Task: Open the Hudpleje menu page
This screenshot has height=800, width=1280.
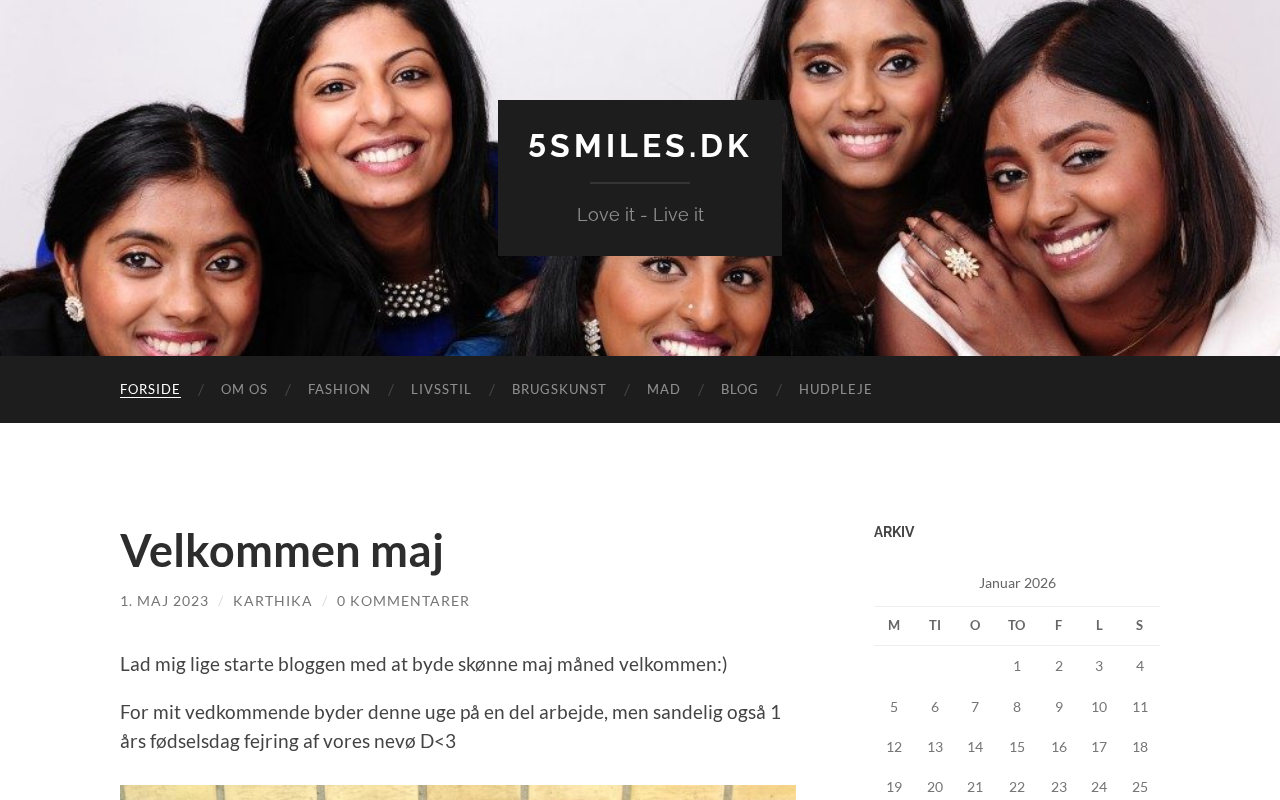Action: [x=836, y=389]
